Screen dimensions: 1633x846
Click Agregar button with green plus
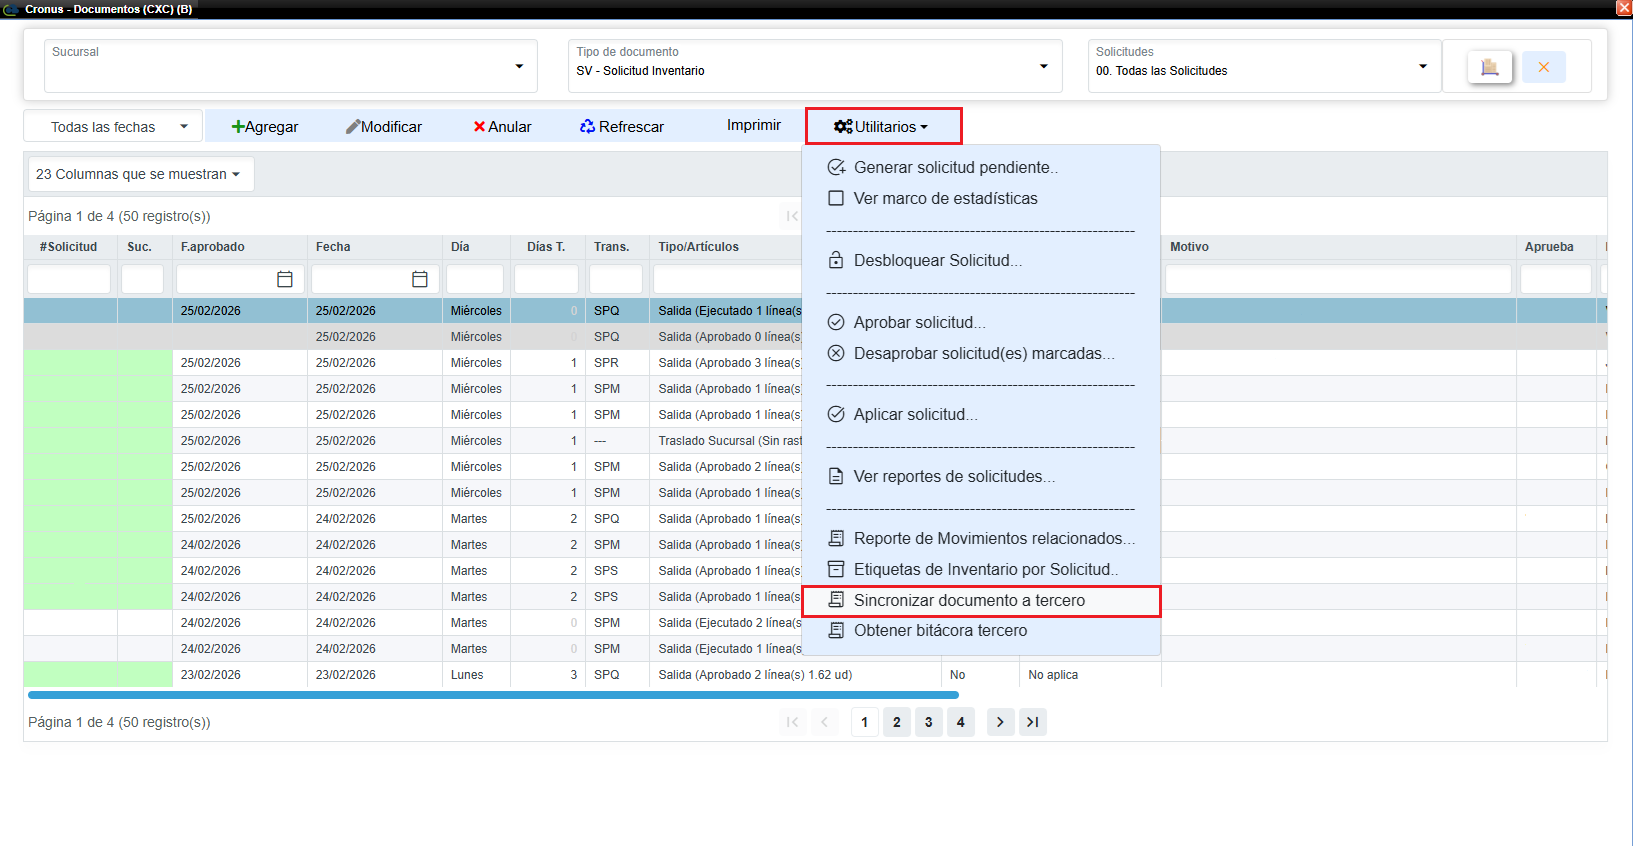tap(265, 127)
